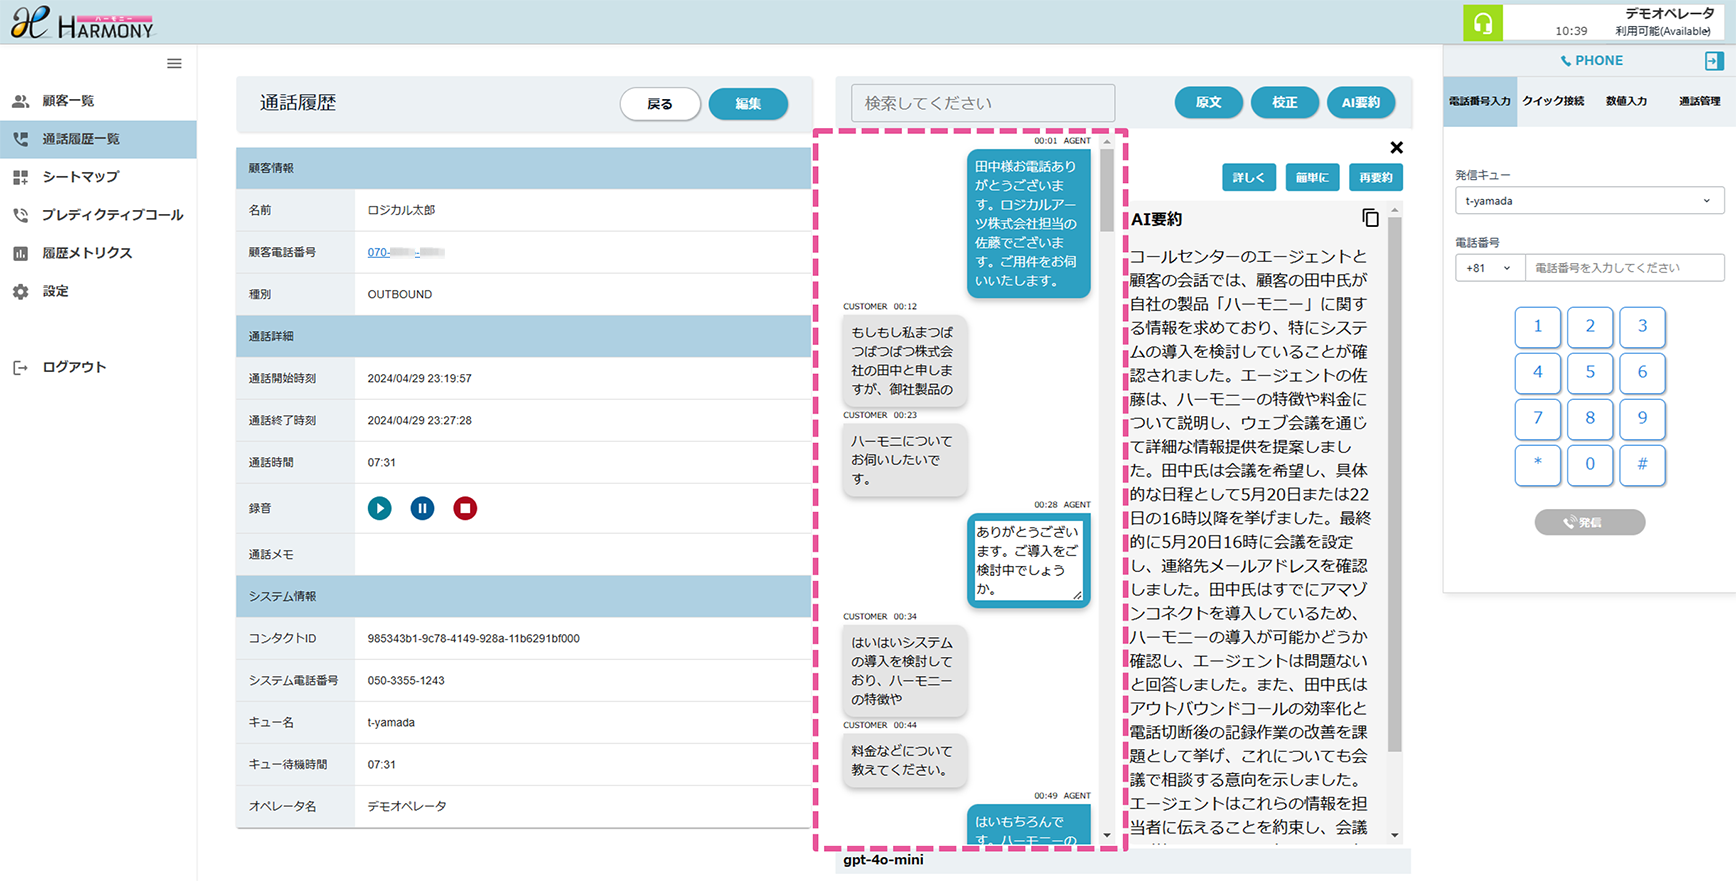Stop the call recording playback
The height and width of the screenshot is (881, 1736).
pos(465,508)
